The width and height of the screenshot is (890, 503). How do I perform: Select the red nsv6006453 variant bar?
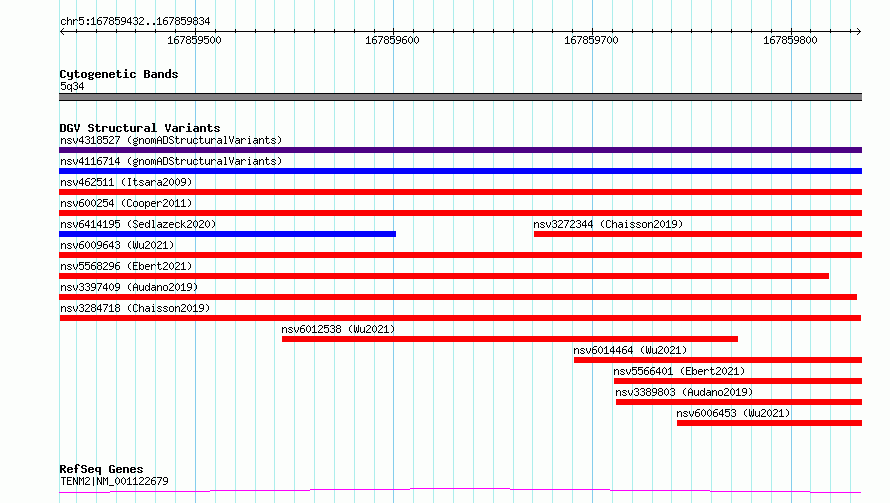(769, 423)
